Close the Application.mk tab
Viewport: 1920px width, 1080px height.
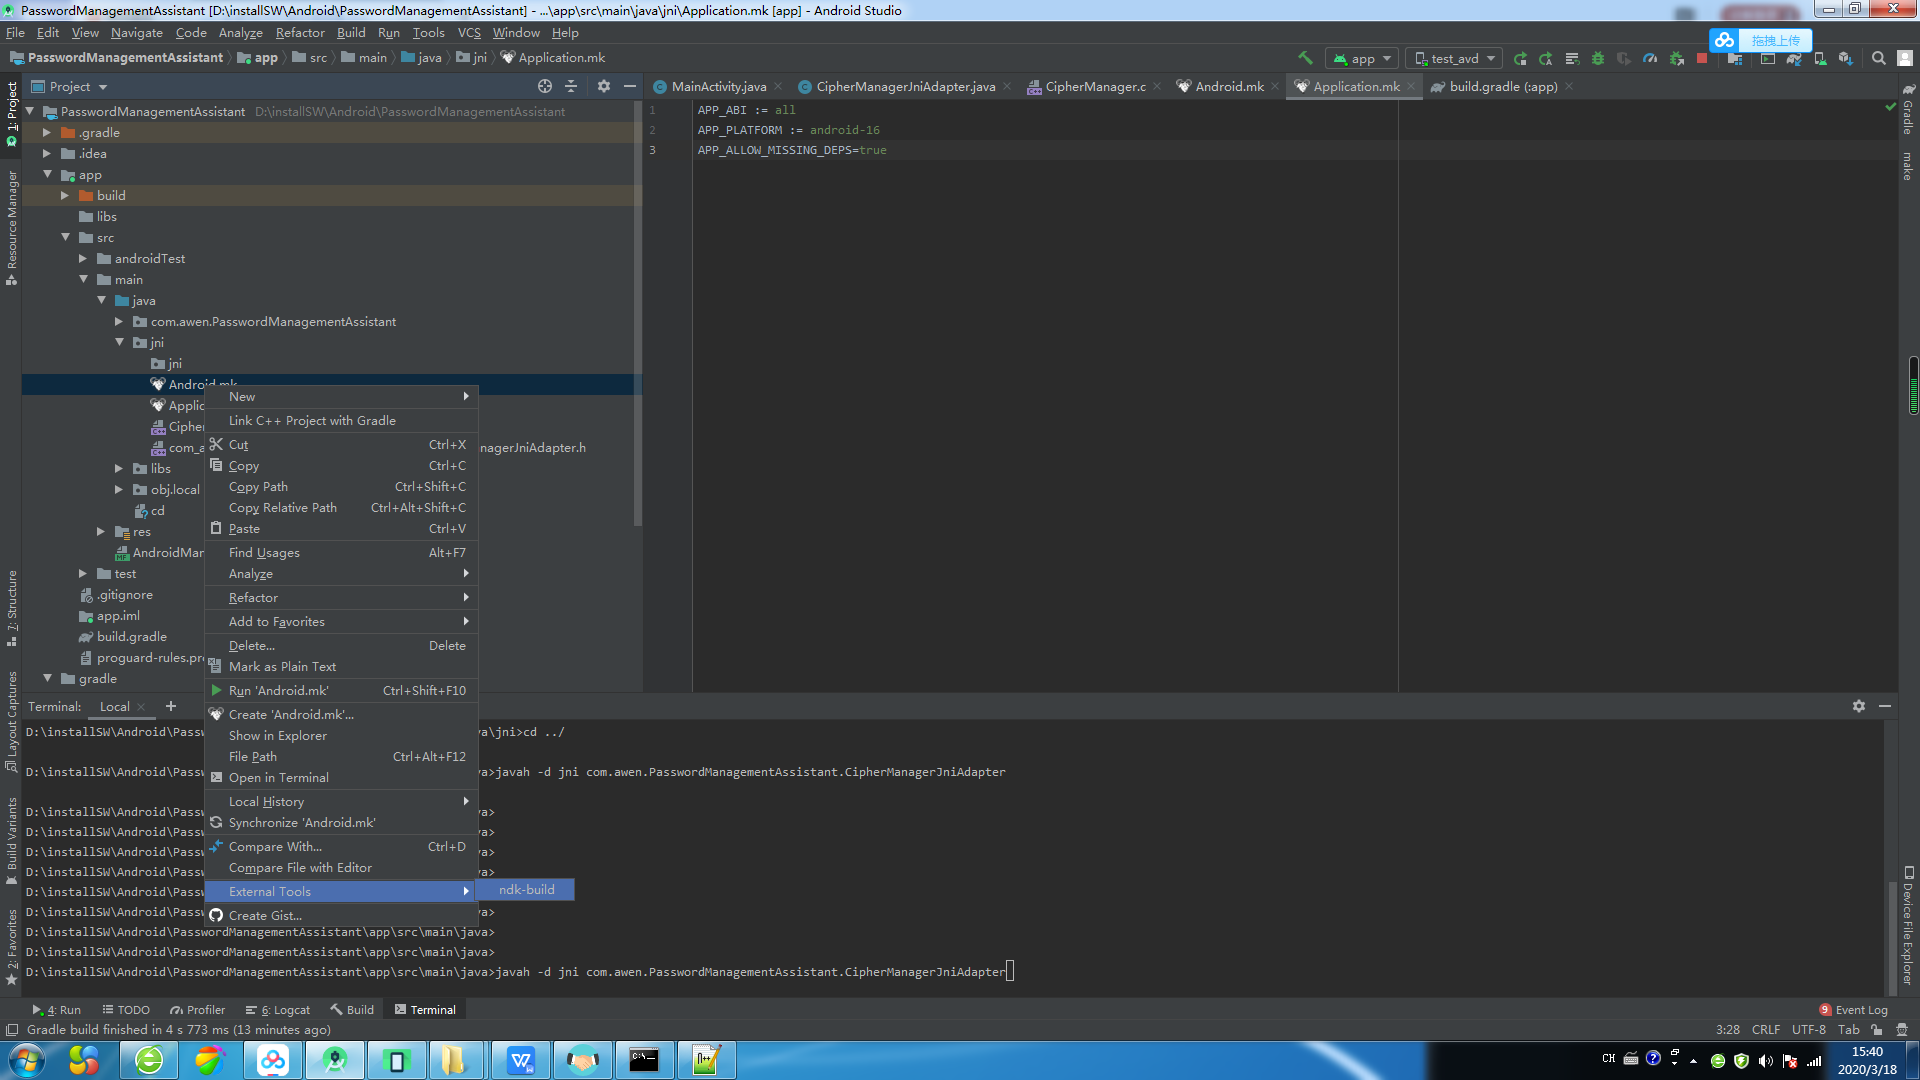tap(1411, 87)
